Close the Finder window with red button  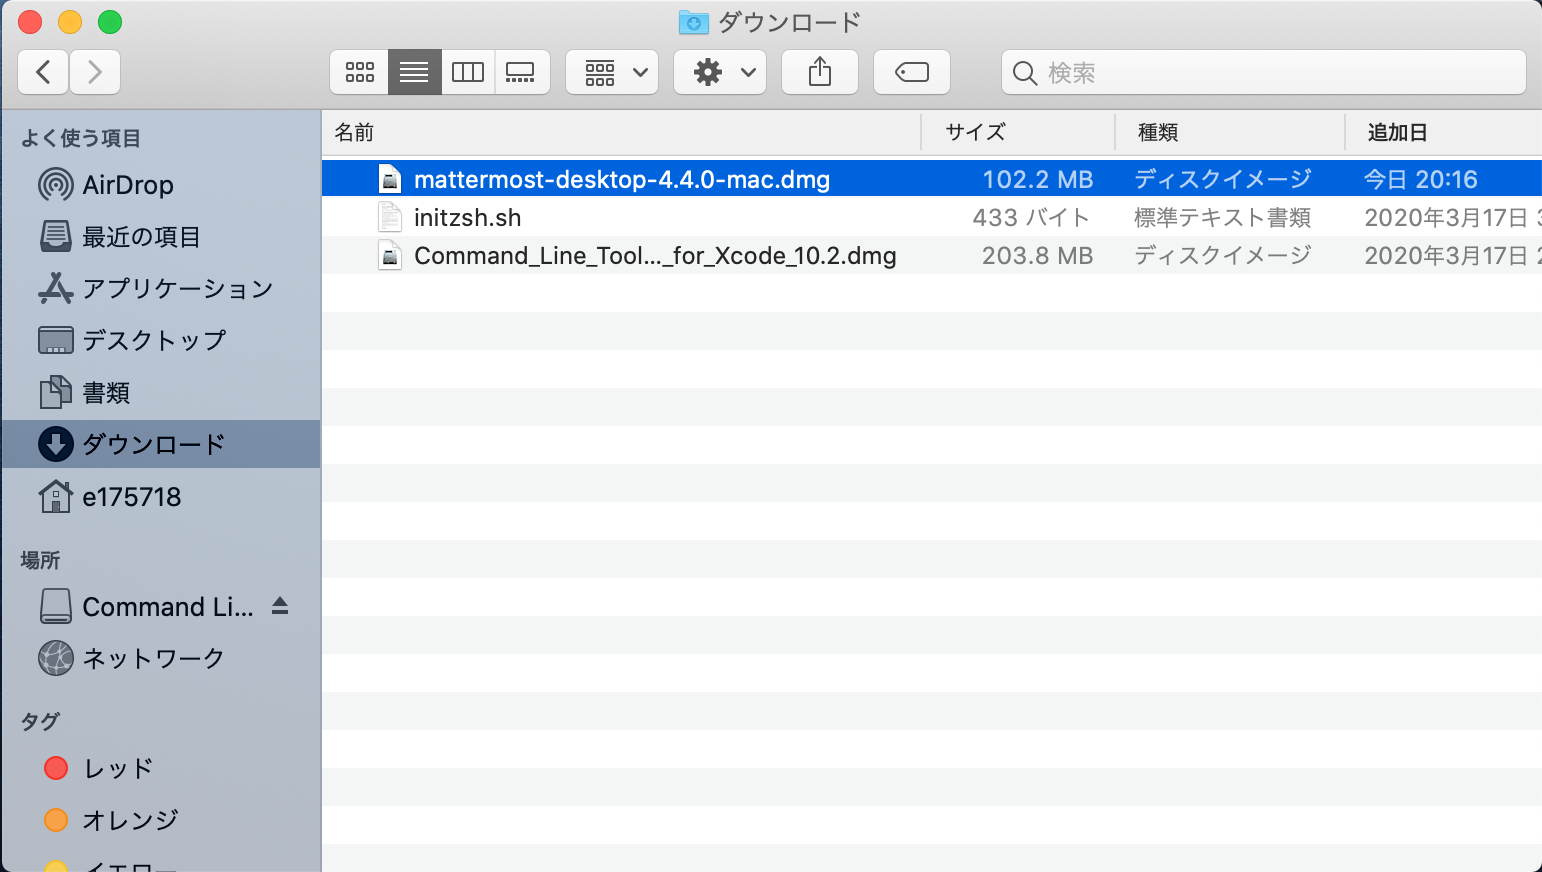tap(30, 21)
